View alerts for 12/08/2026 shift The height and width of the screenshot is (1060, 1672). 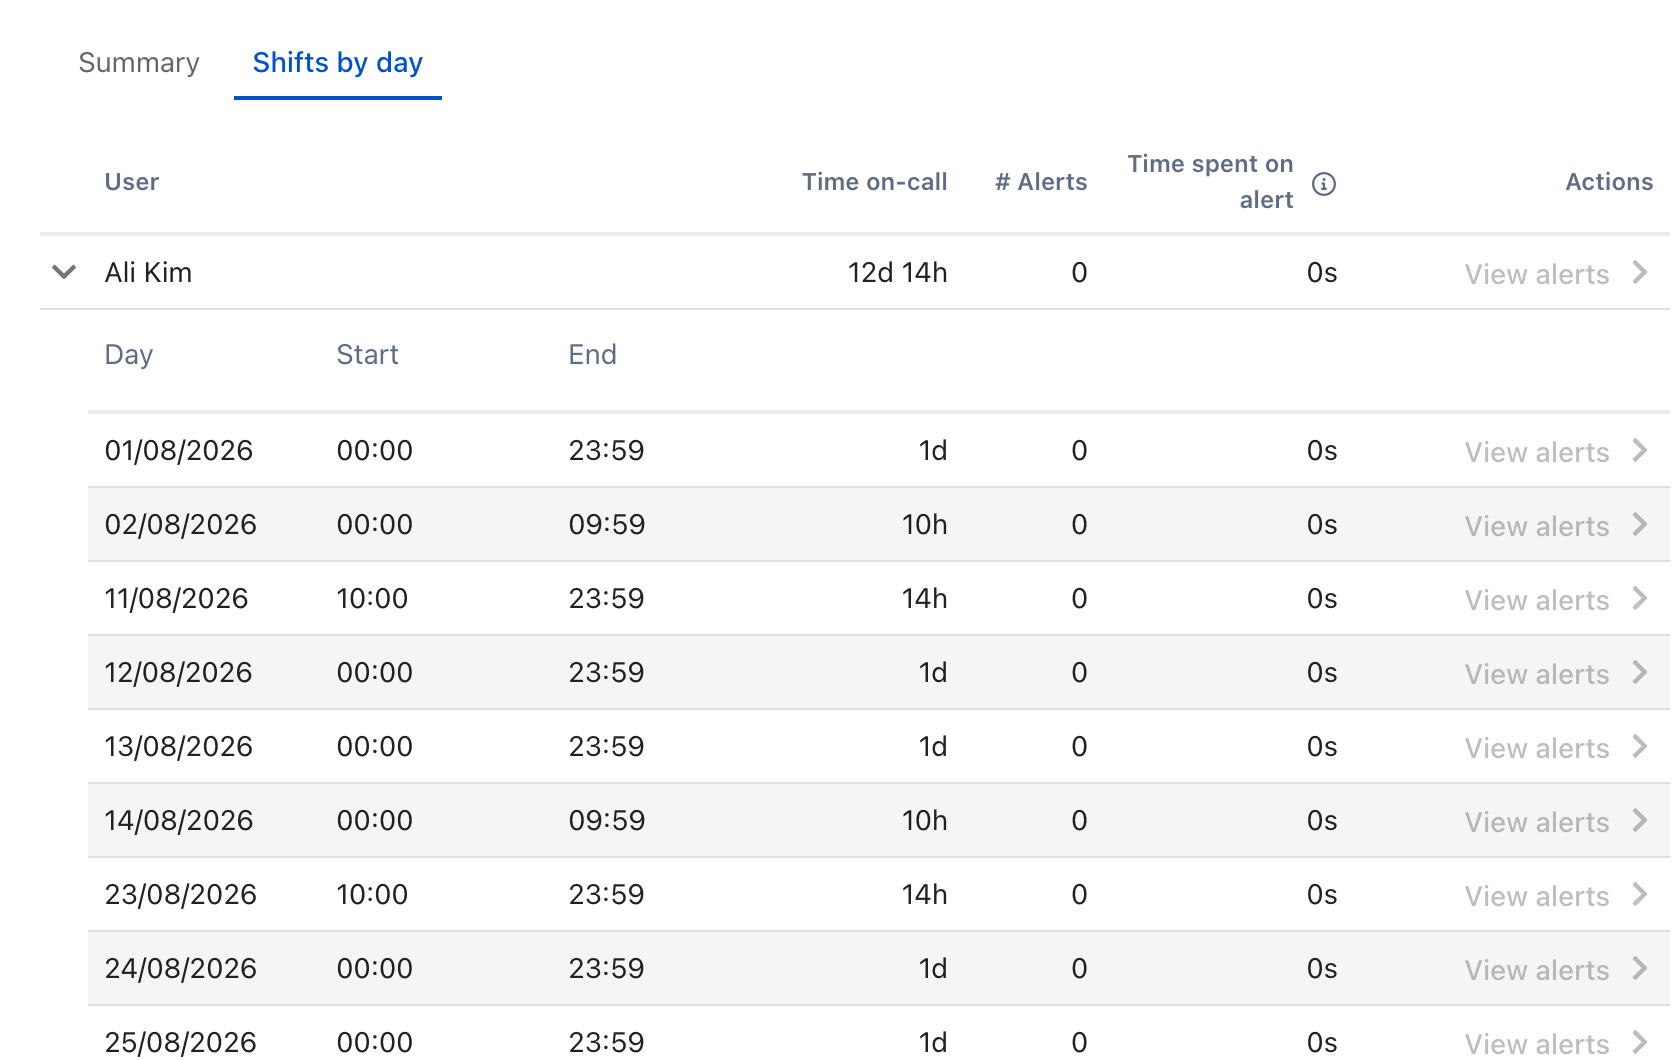(x=1537, y=674)
